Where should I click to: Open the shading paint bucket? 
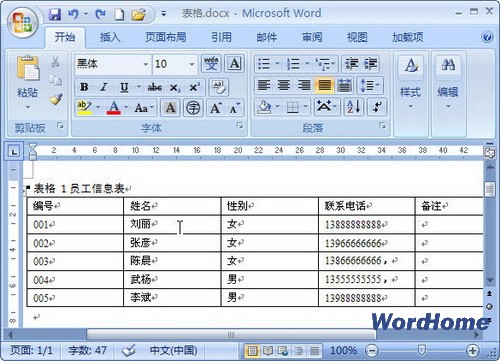(264, 107)
